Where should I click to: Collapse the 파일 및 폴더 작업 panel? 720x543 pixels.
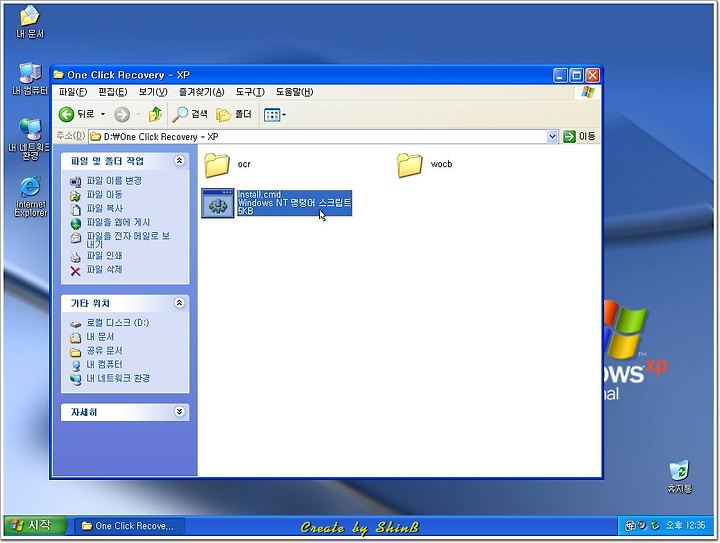click(179, 161)
